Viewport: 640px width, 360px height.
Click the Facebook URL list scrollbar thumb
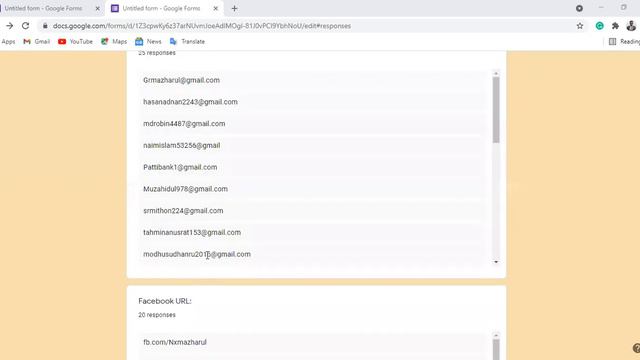point(496,350)
